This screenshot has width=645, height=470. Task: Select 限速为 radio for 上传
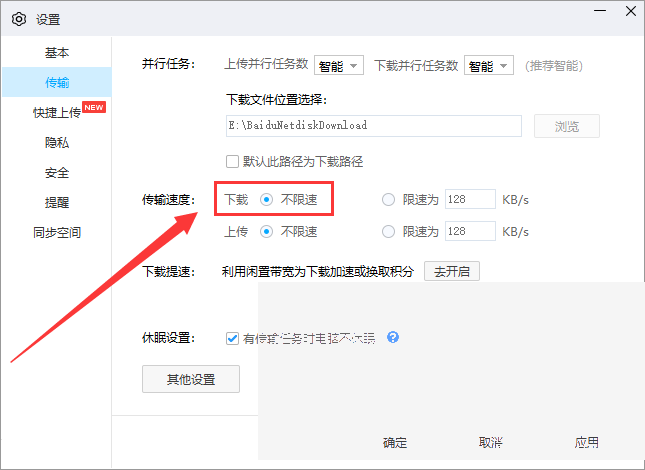[x=388, y=232]
